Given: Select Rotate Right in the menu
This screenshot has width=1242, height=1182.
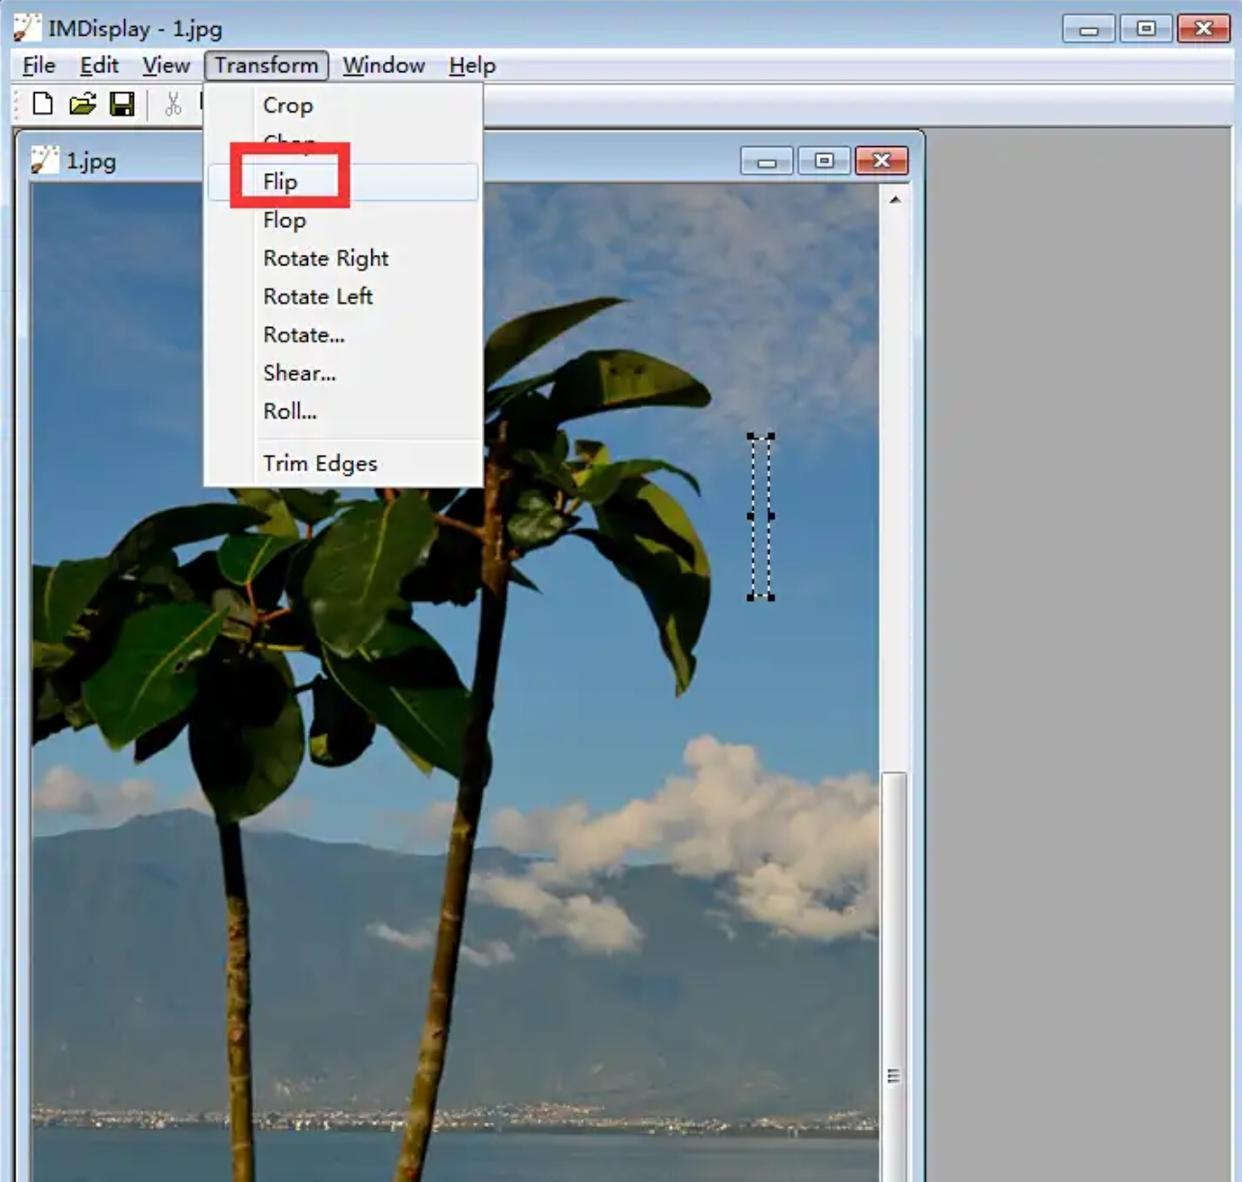Looking at the screenshot, I should tap(326, 258).
